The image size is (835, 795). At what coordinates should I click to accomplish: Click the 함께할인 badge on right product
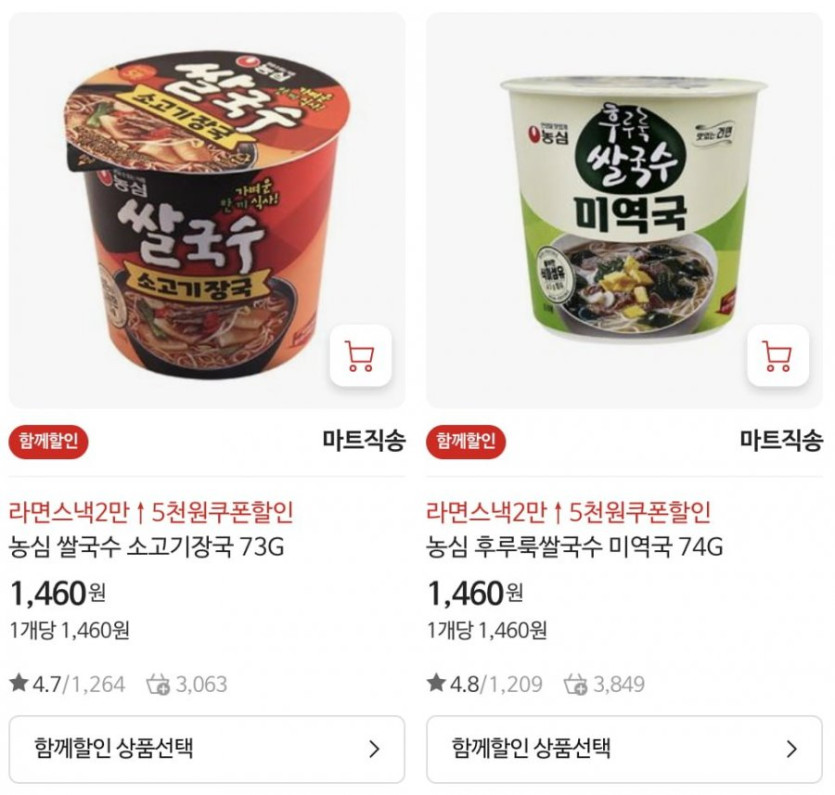click(466, 440)
